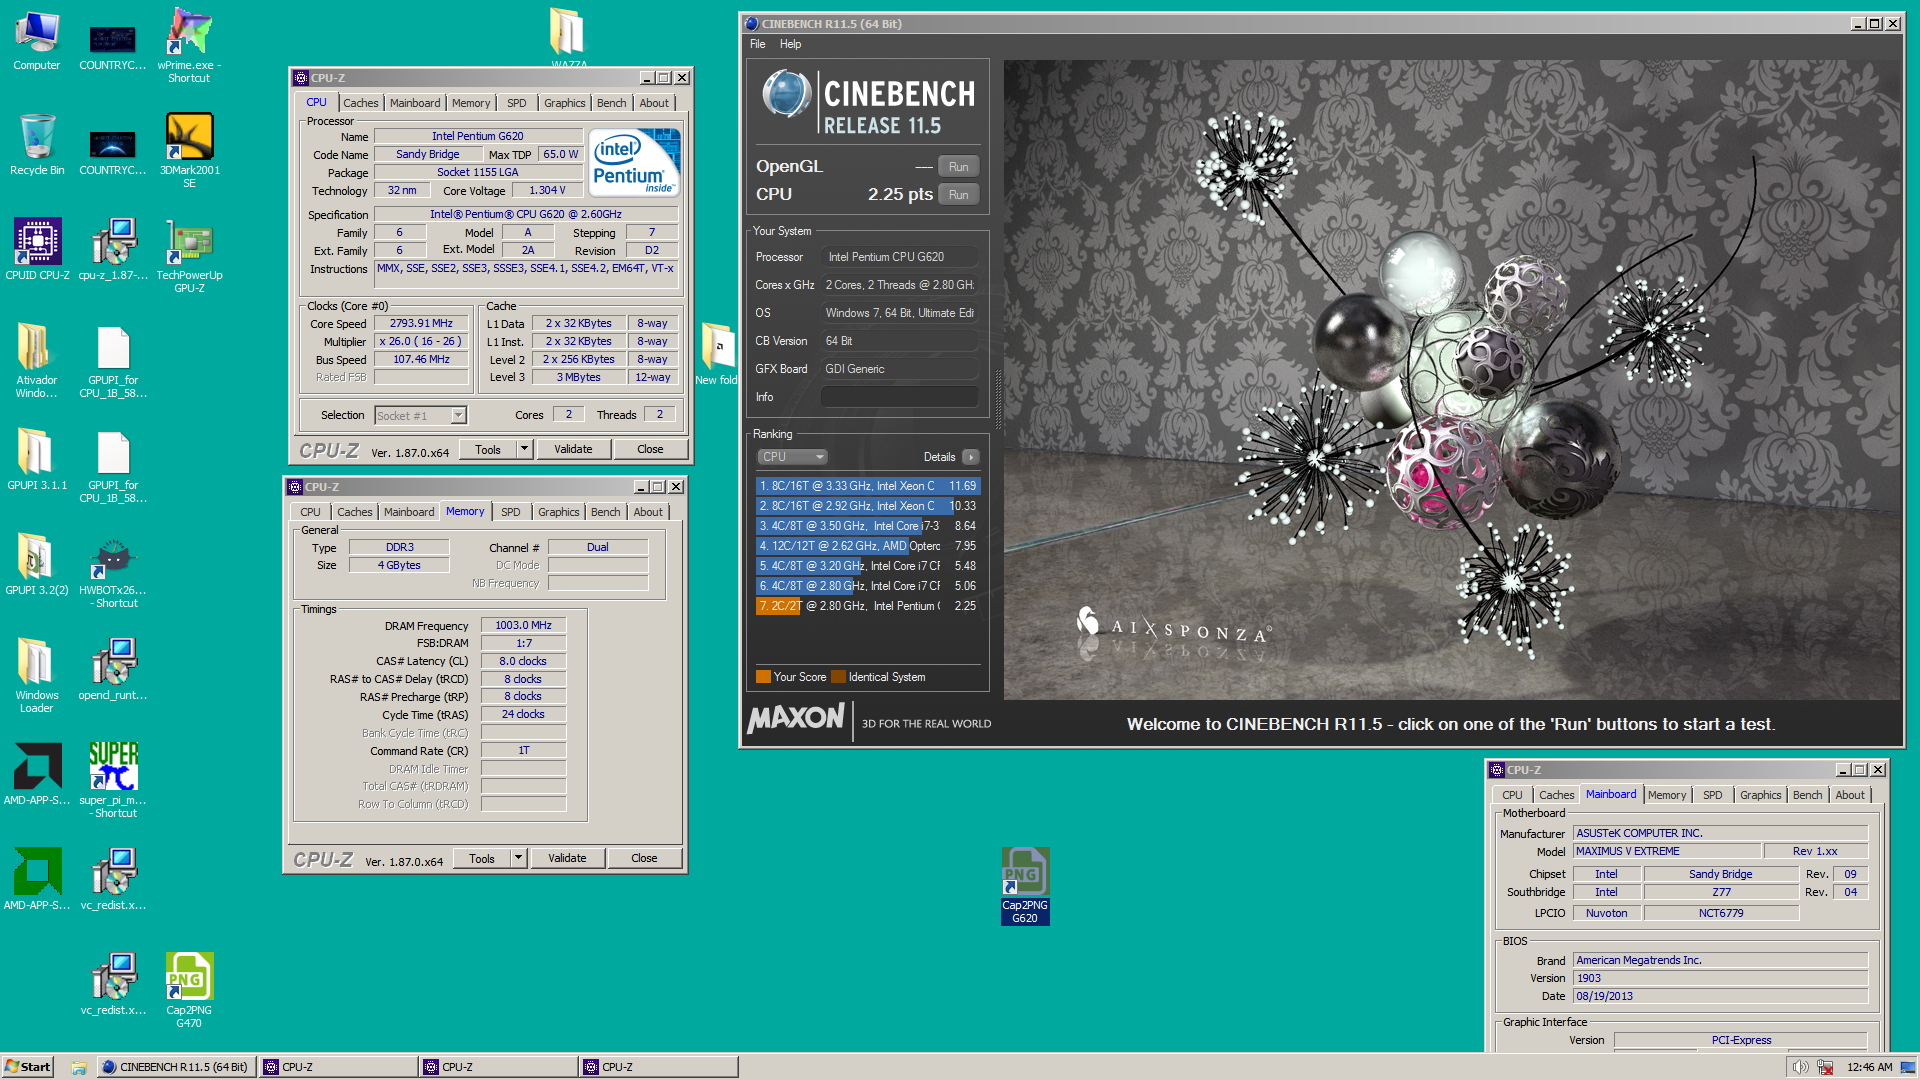1920x1080 pixels.
Task: Open the New folder desktop icon
Action: [716, 353]
